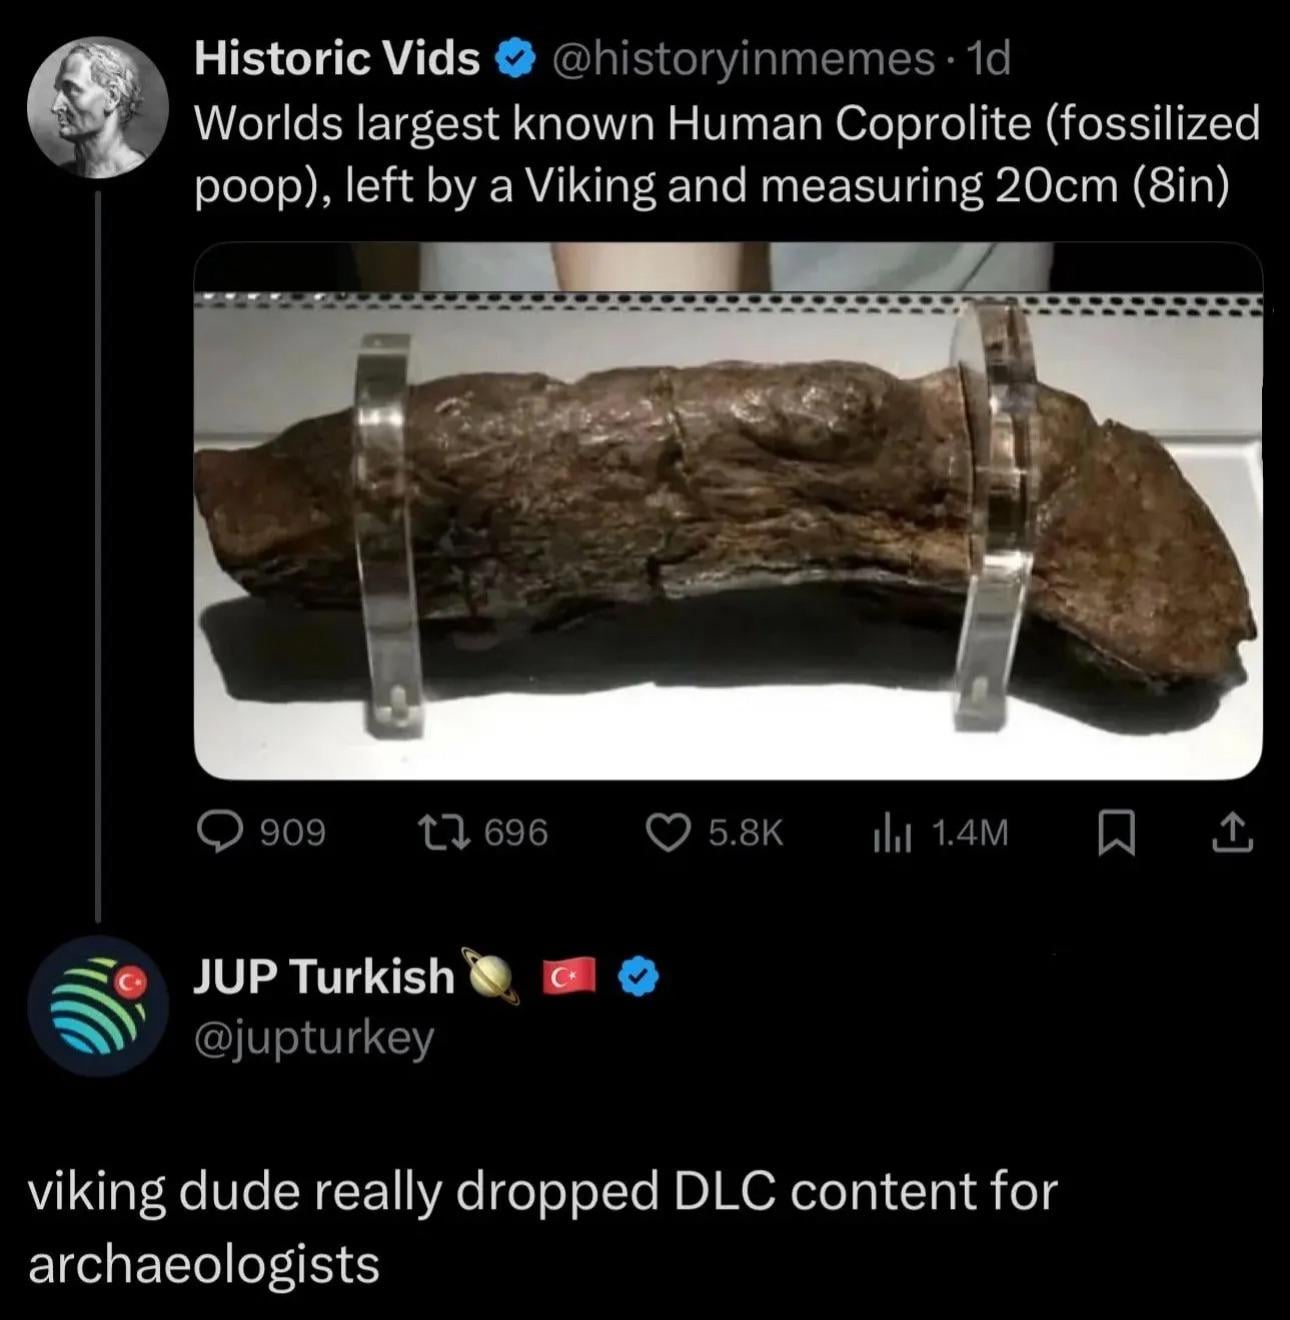The image size is (1290, 1320).
Task: Open the view analytics bar-chart icon
Action: pyautogui.click(x=892, y=832)
